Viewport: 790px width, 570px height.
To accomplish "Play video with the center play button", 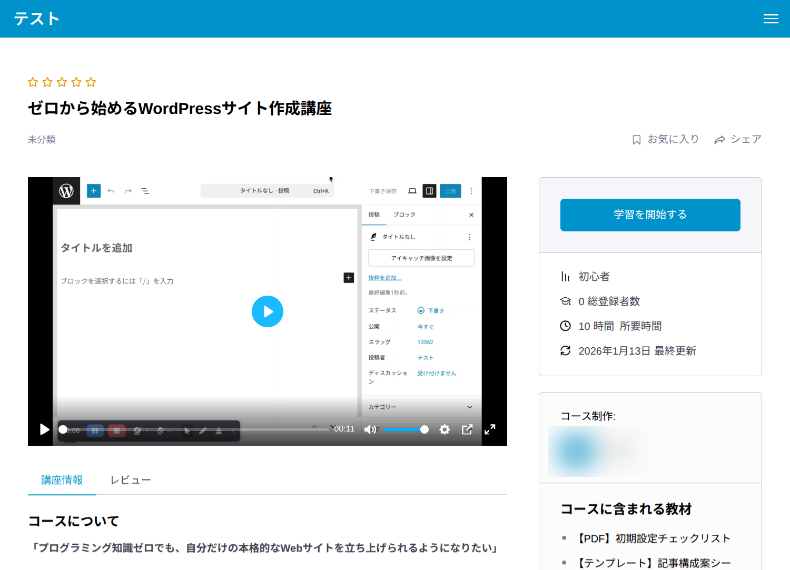I will (x=267, y=311).
